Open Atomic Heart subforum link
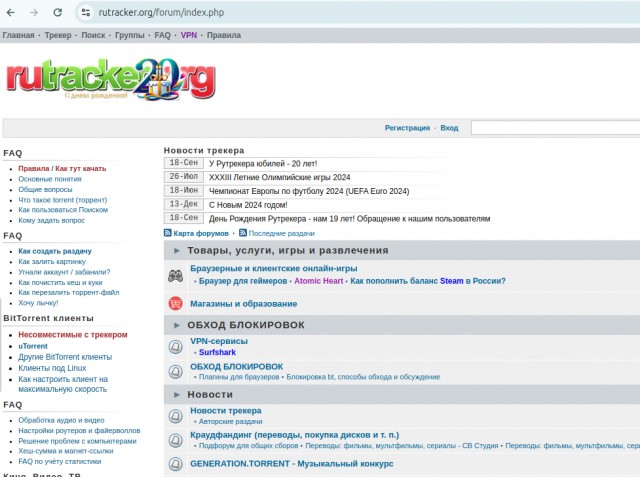Image resolution: width=640 pixels, height=477 pixels. pos(318,281)
